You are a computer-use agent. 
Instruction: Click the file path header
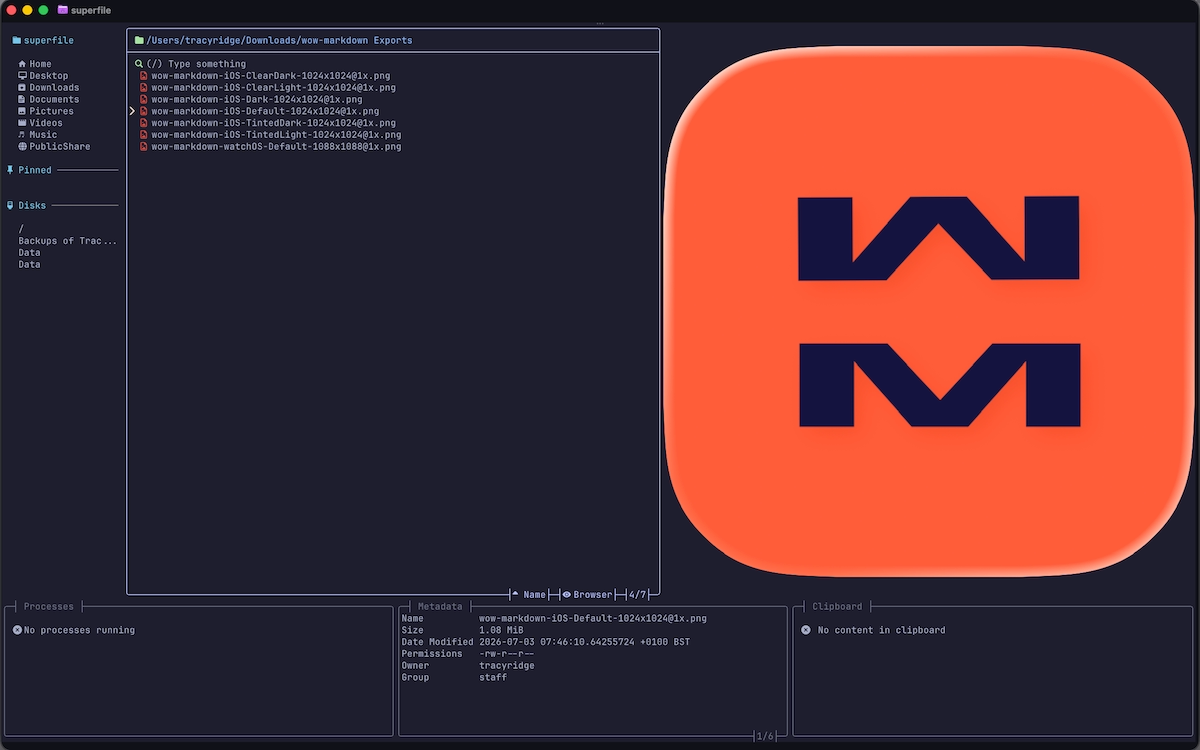(x=279, y=41)
